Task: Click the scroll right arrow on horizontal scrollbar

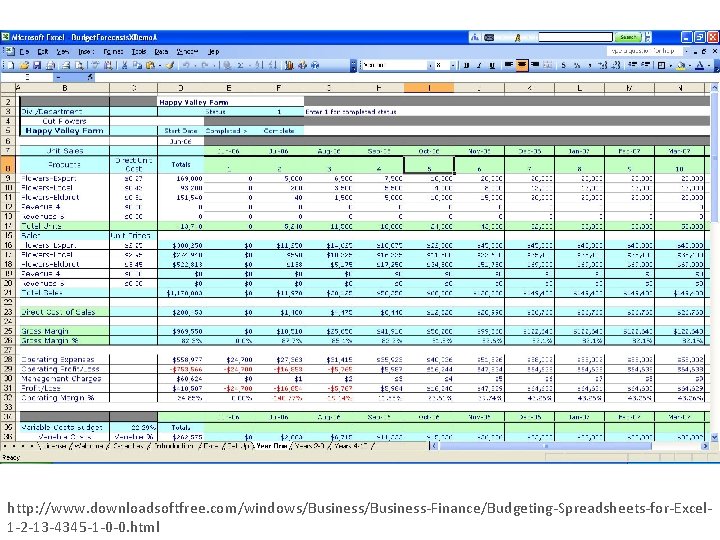Action: pyautogui.click(x=705, y=446)
